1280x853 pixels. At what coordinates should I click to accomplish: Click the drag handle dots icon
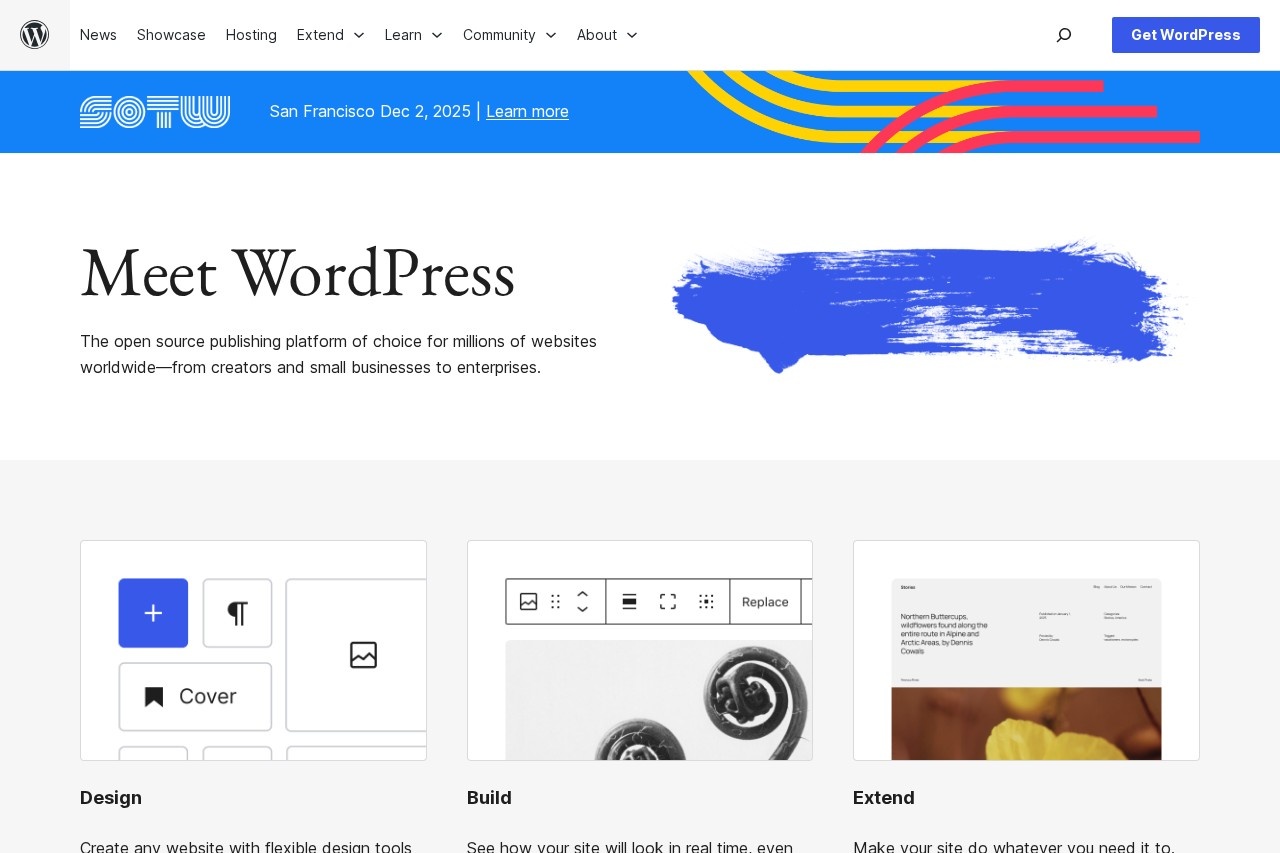556,601
